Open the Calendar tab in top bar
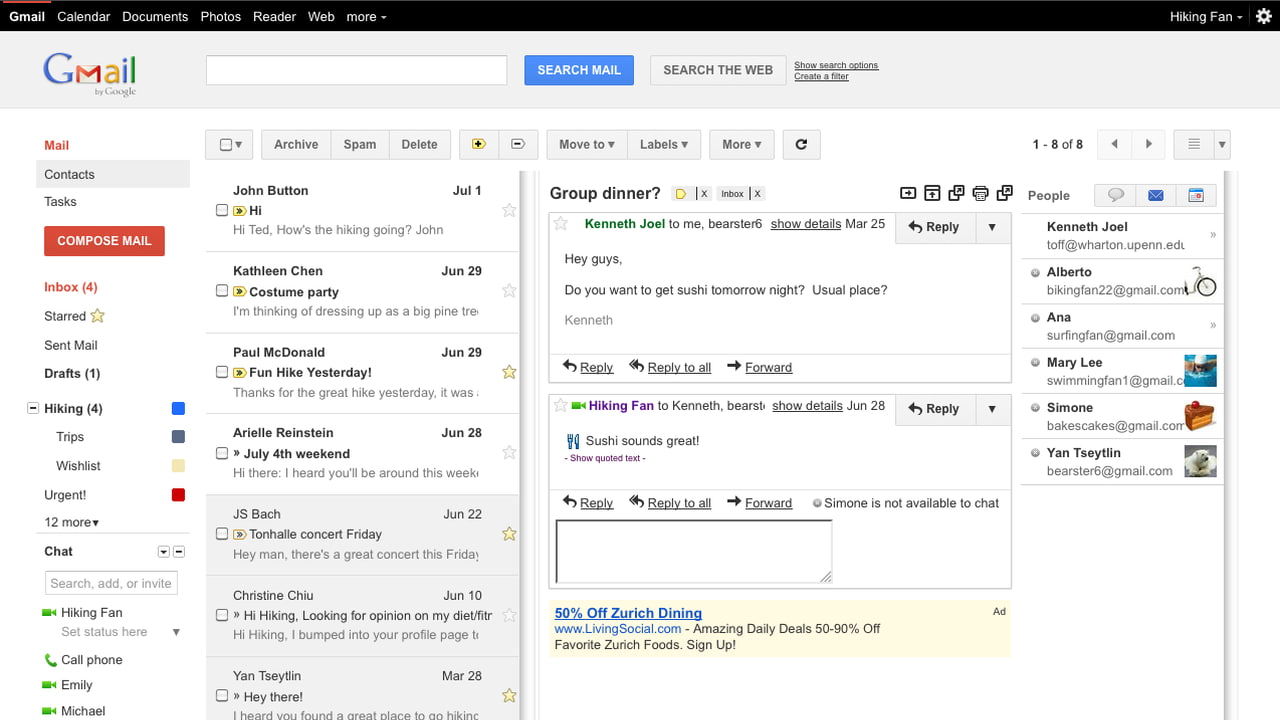 click(84, 16)
